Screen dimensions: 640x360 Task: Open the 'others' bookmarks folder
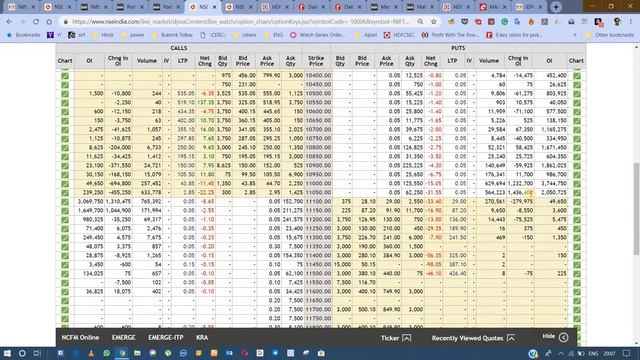[244, 35]
